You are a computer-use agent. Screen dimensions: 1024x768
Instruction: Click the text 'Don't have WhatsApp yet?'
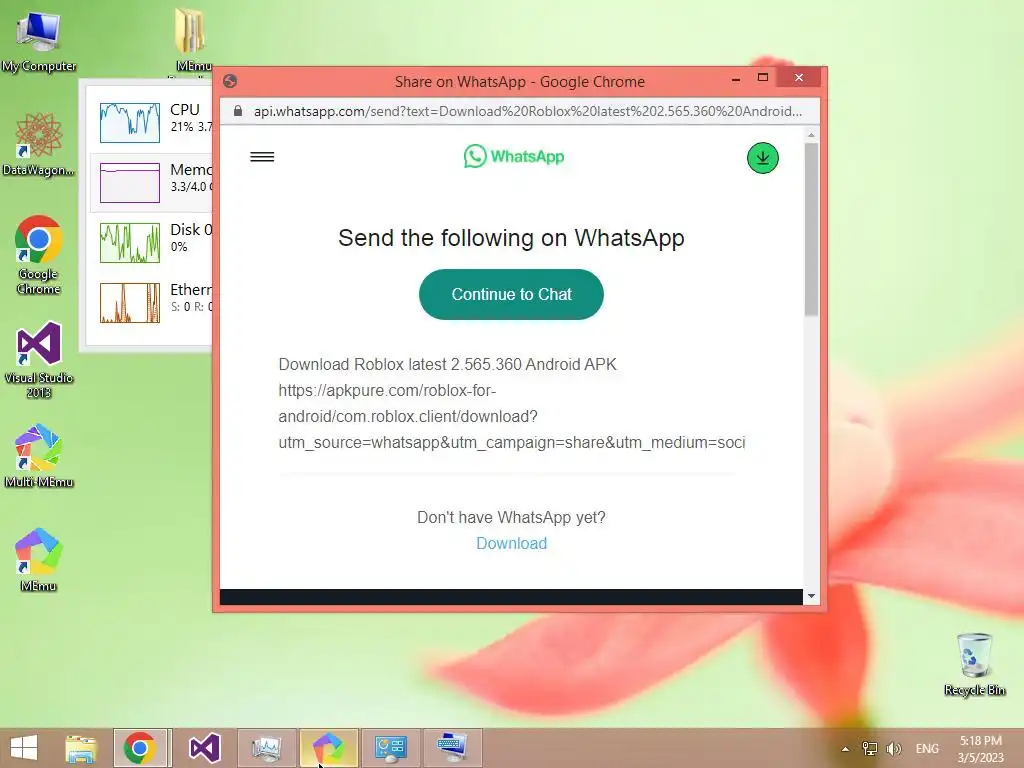[x=511, y=517]
